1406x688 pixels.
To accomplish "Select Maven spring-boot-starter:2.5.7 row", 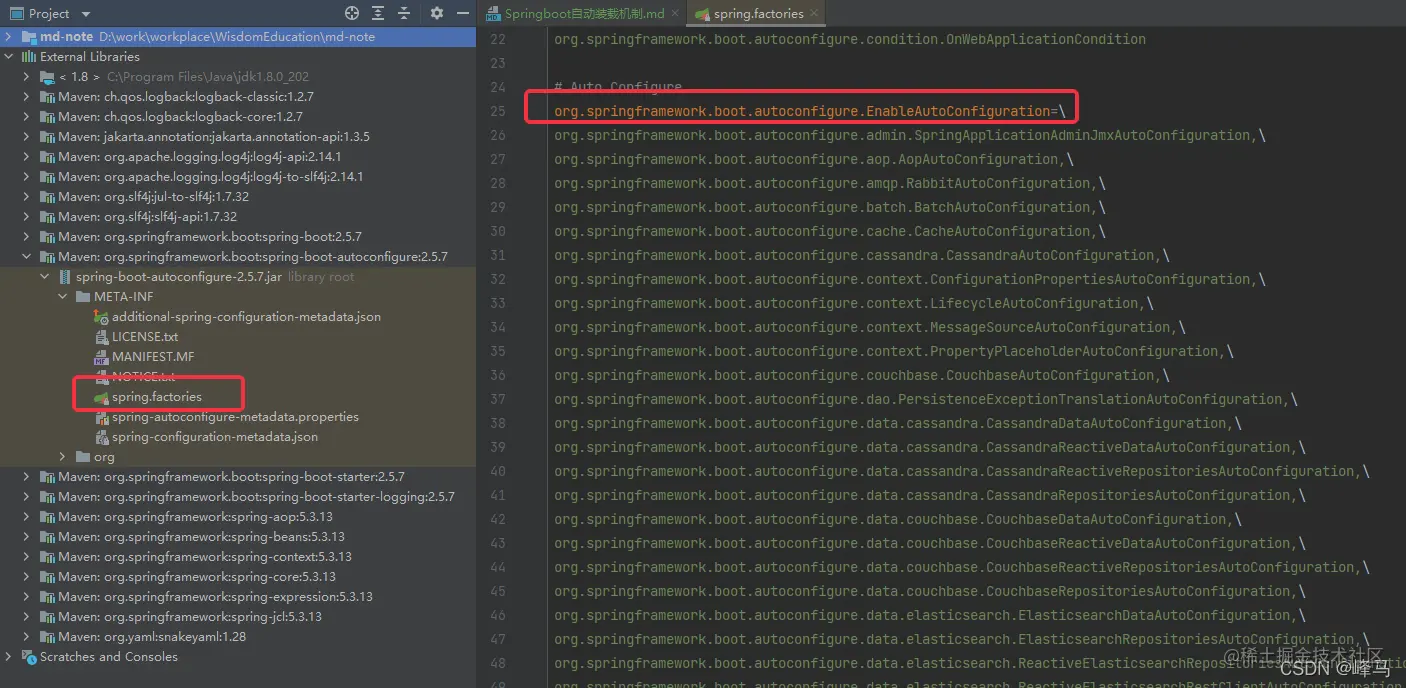I will [x=238, y=477].
